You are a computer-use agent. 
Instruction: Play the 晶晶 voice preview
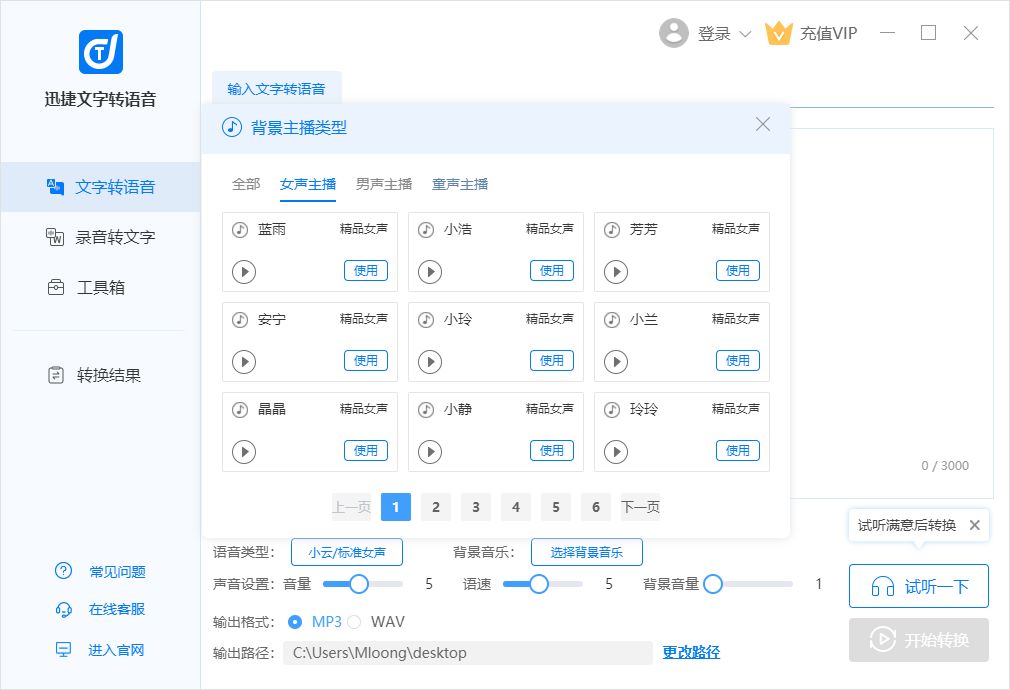[x=244, y=452]
